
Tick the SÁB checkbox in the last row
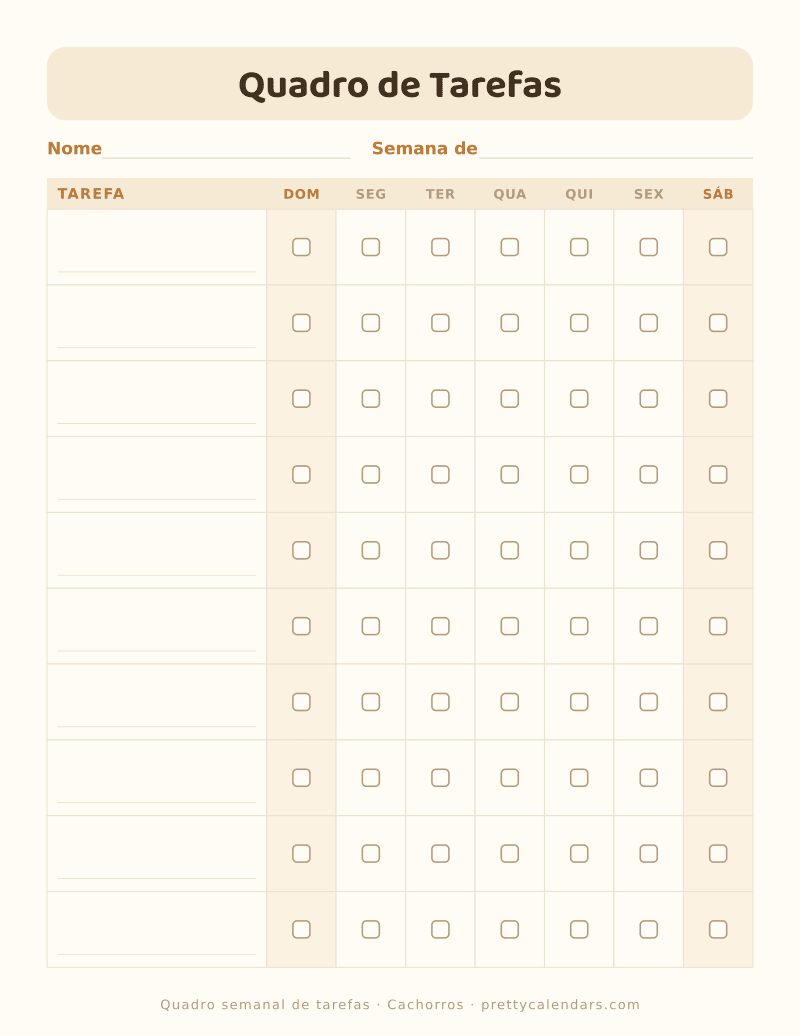coord(718,929)
